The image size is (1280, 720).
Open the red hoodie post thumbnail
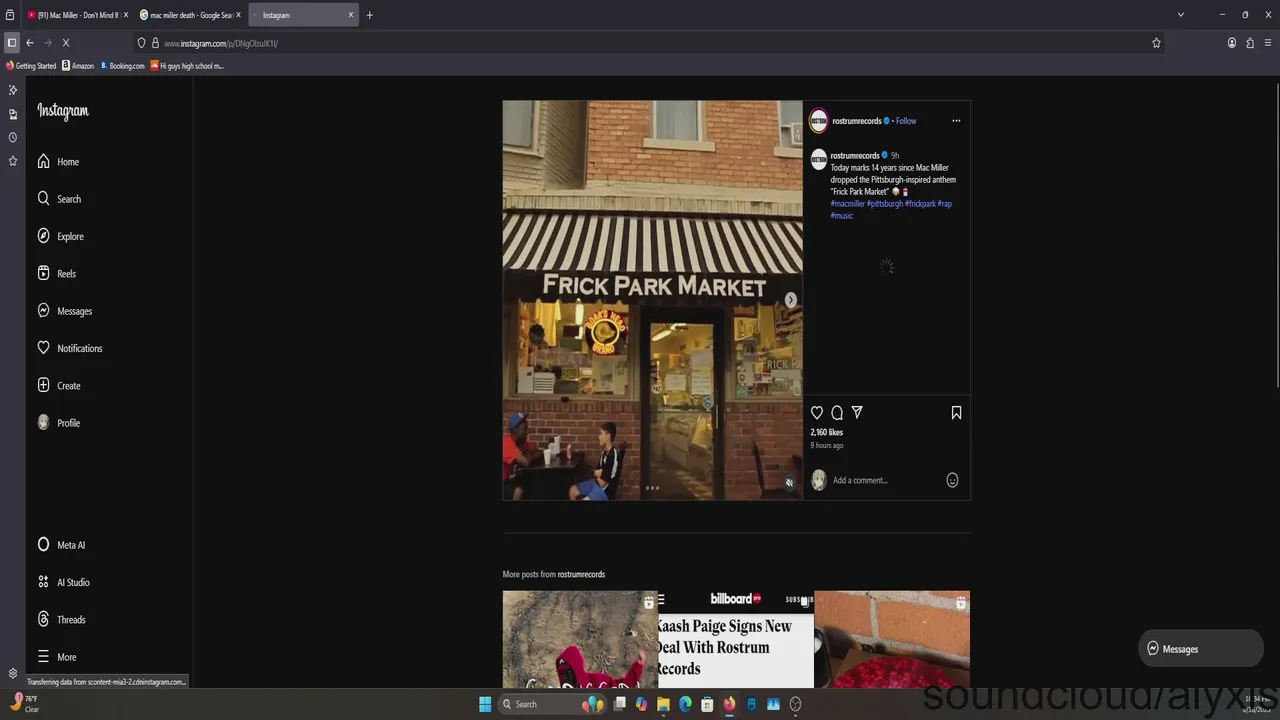coord(580,639)
